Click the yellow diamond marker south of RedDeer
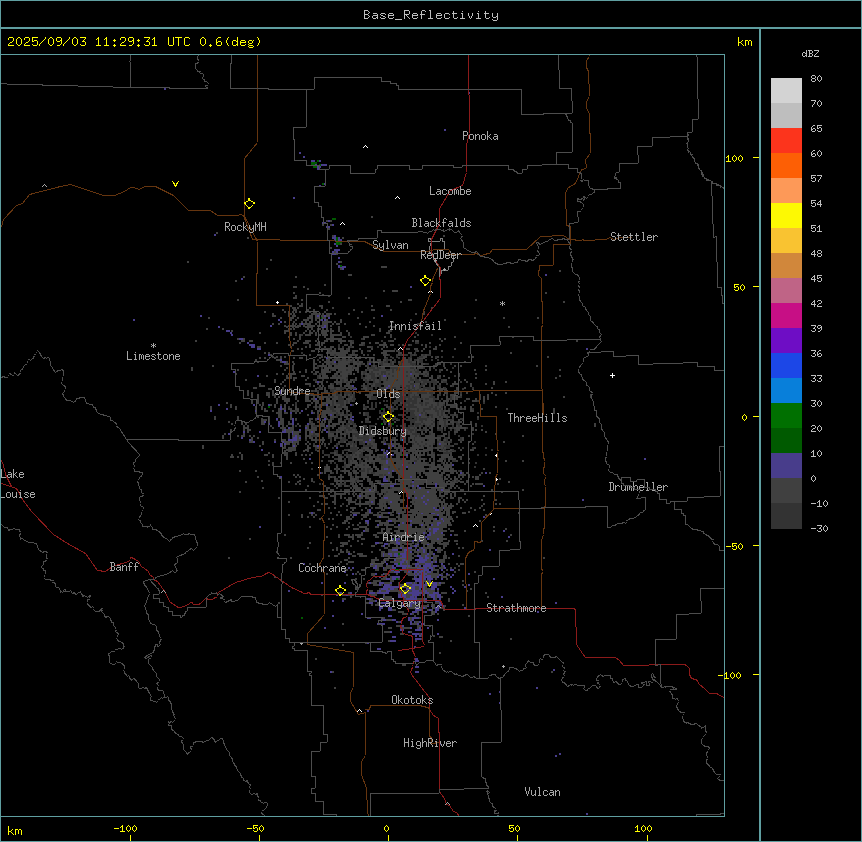This screenshot has width=862, height=842. click(425, 281)
